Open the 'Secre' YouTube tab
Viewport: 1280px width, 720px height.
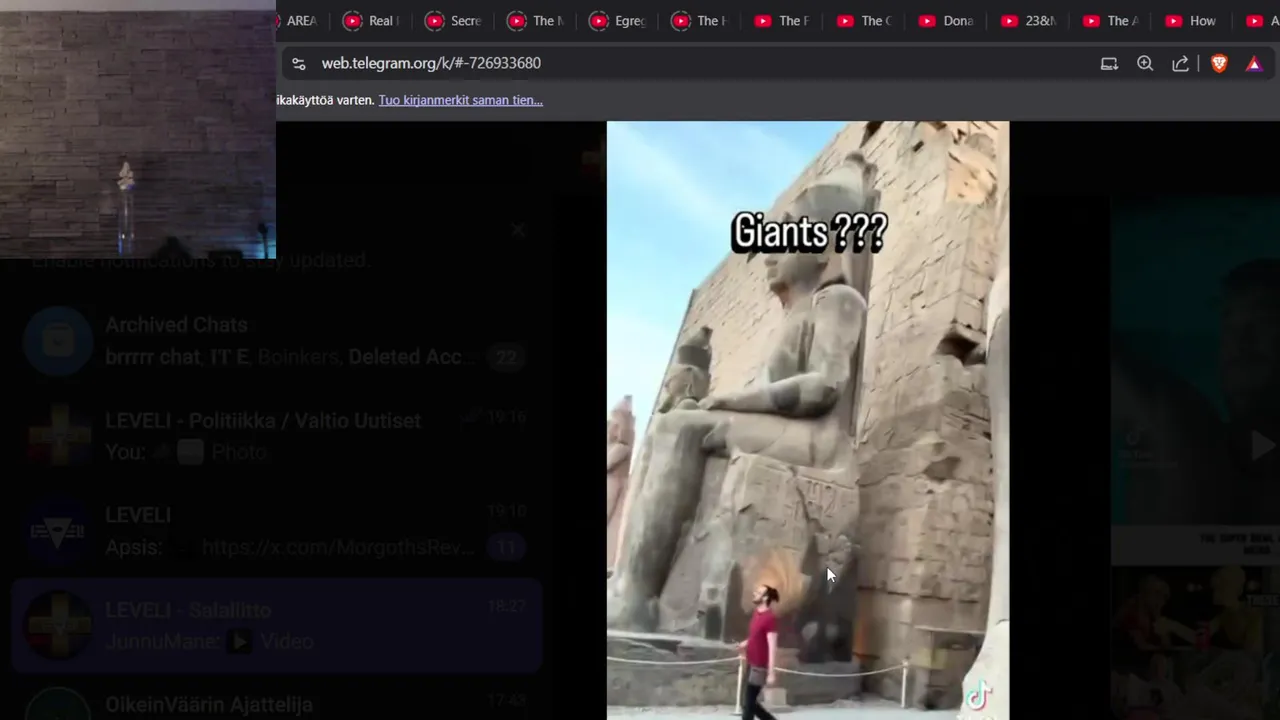(x=453, y=20)
